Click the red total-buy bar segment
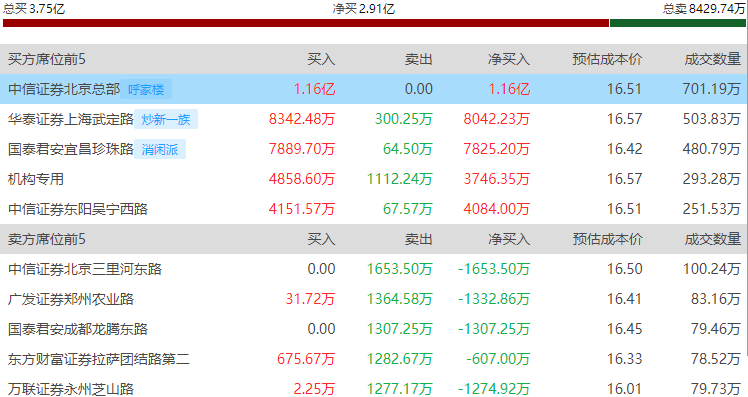Screen dimensions: 748x397 point(306,23)
